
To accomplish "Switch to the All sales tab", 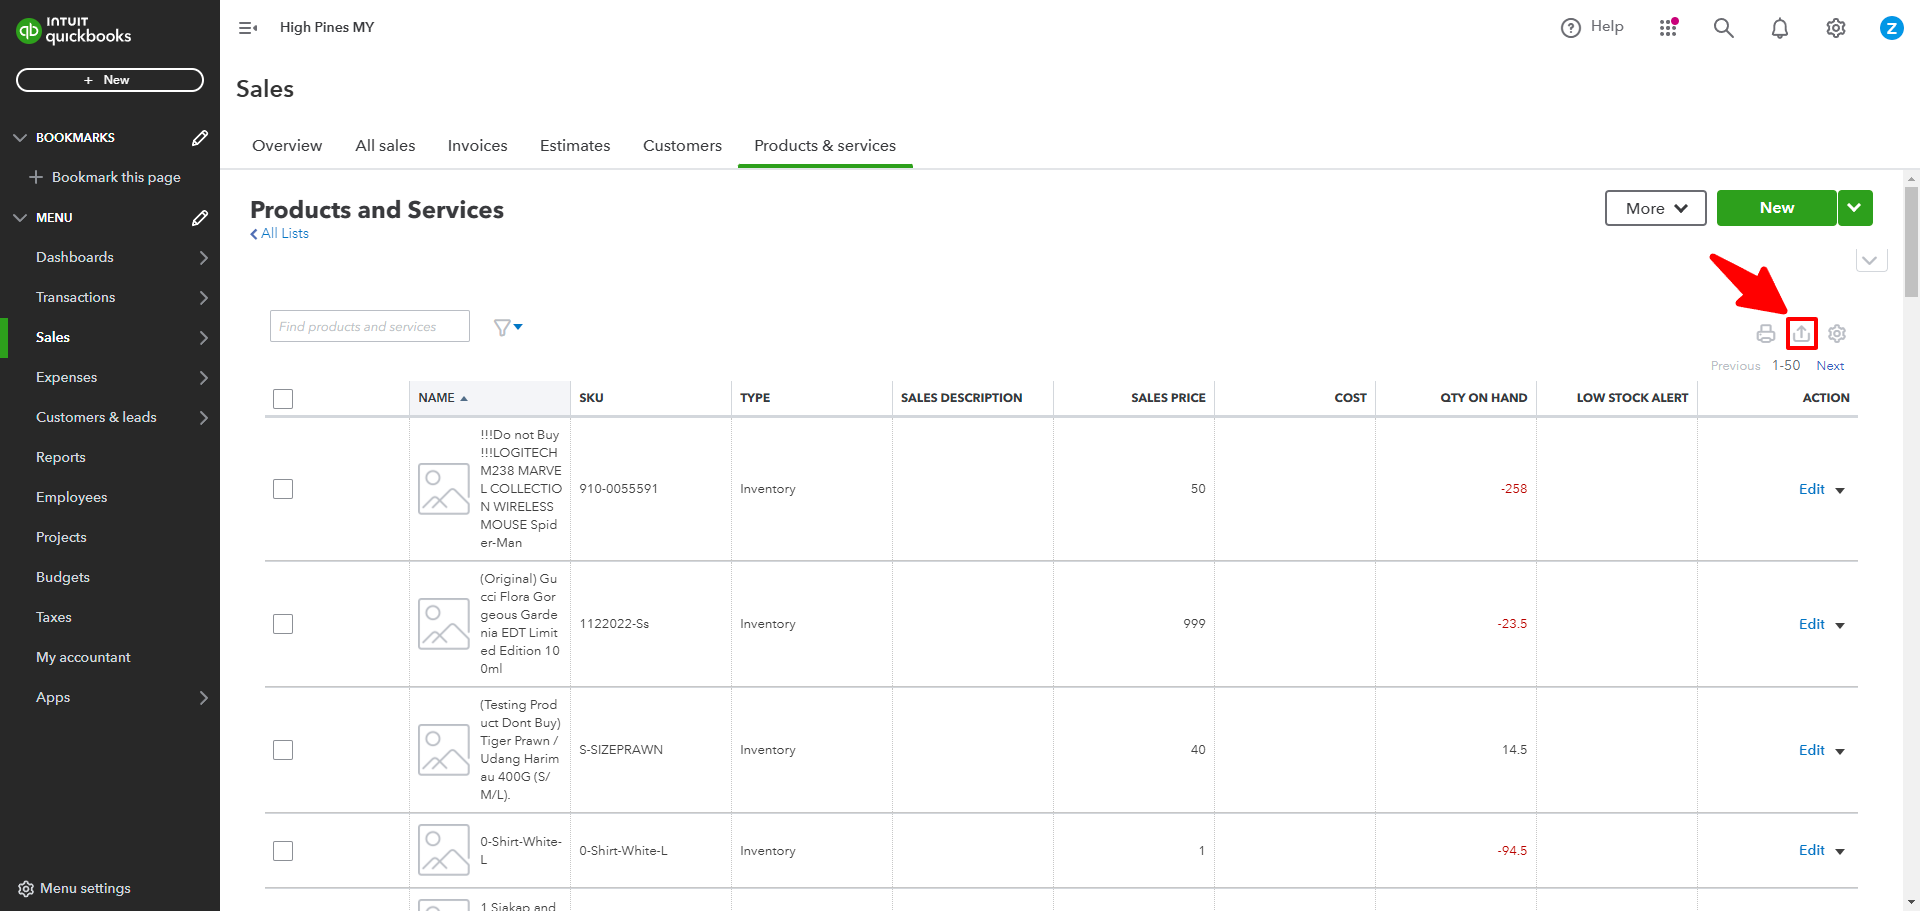I will (385, 146).
